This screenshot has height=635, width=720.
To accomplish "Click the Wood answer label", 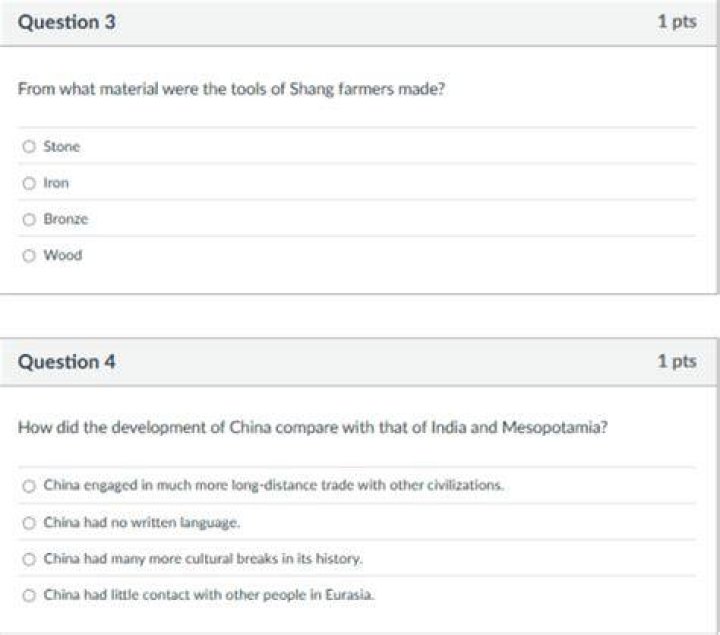I will coord(63,255).
